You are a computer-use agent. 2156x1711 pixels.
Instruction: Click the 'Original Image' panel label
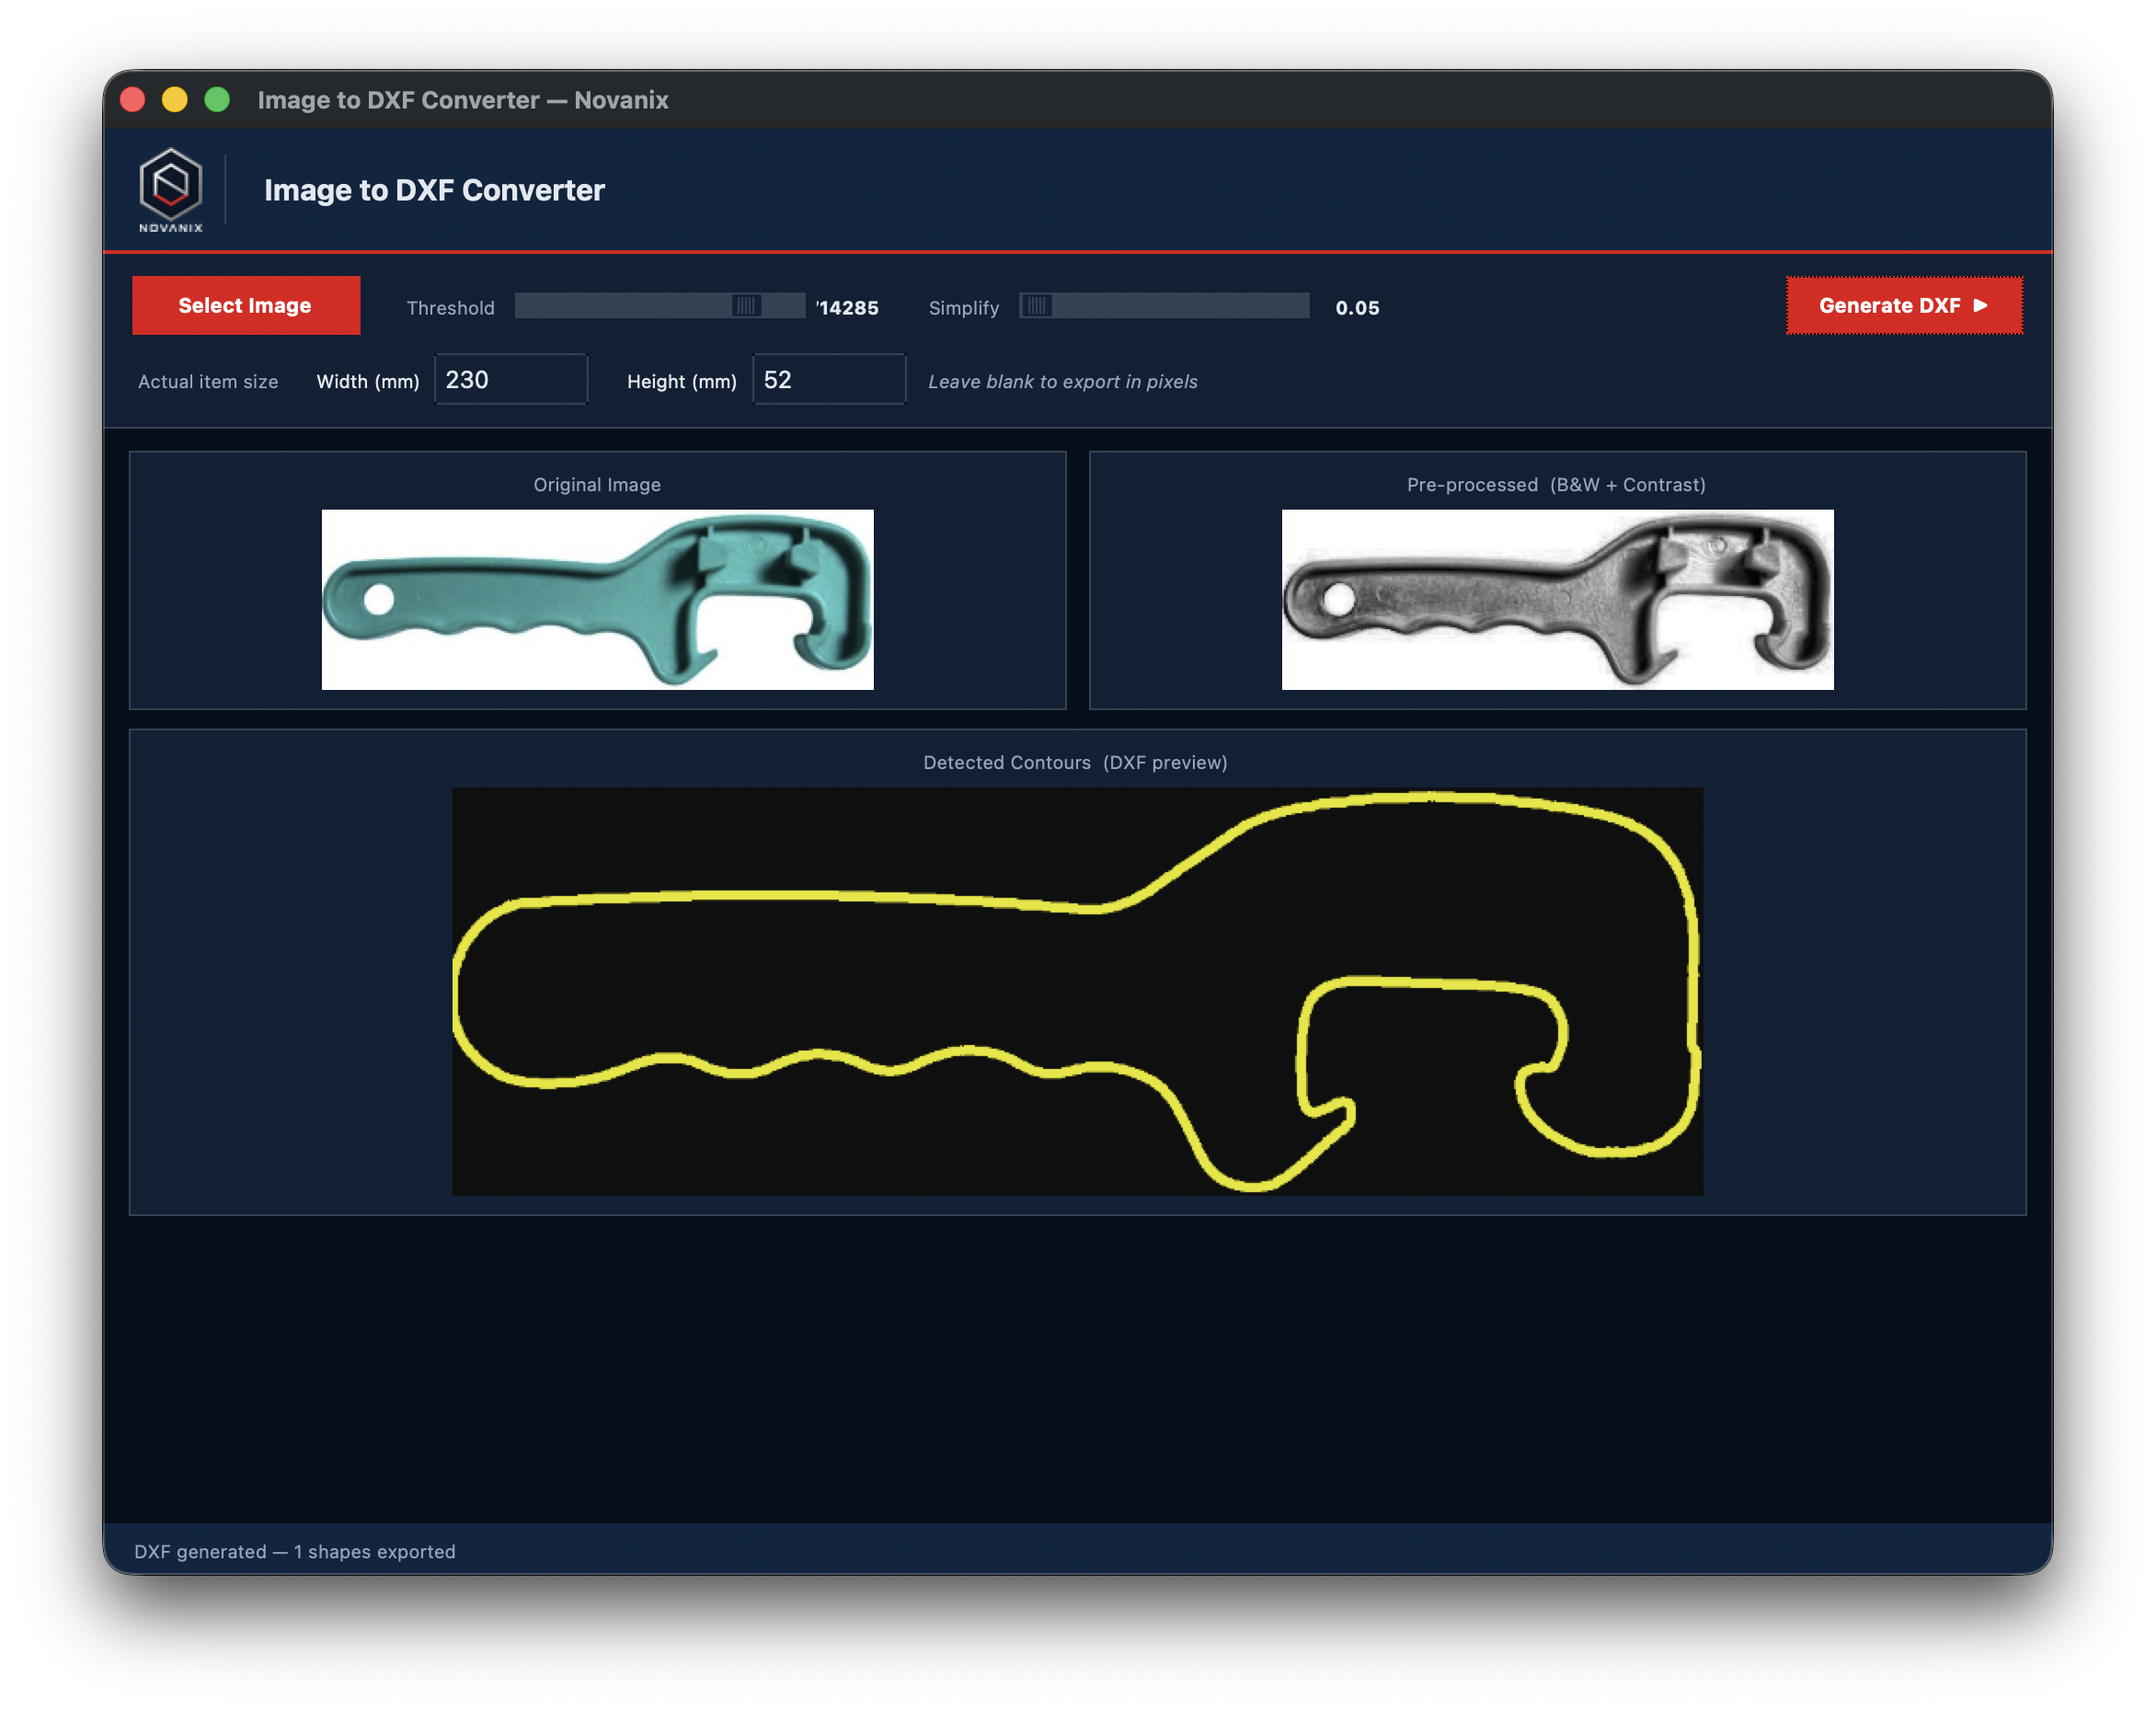pyautogui.click(x=597, y=484)
